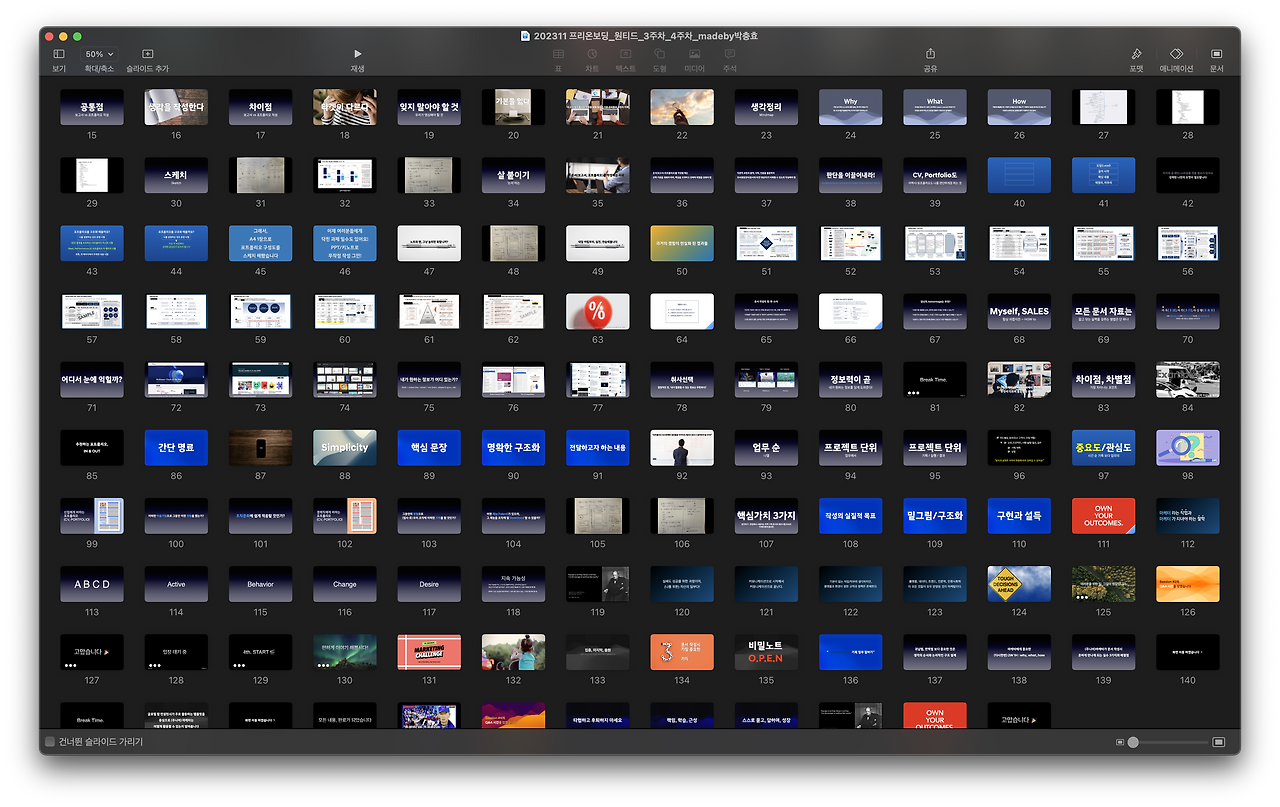Image resolution: width=1280 pixels, height=807 pixels.
Task: Select slide 39 thumbnail CV, Portfolio도
Action: point(935,175)
